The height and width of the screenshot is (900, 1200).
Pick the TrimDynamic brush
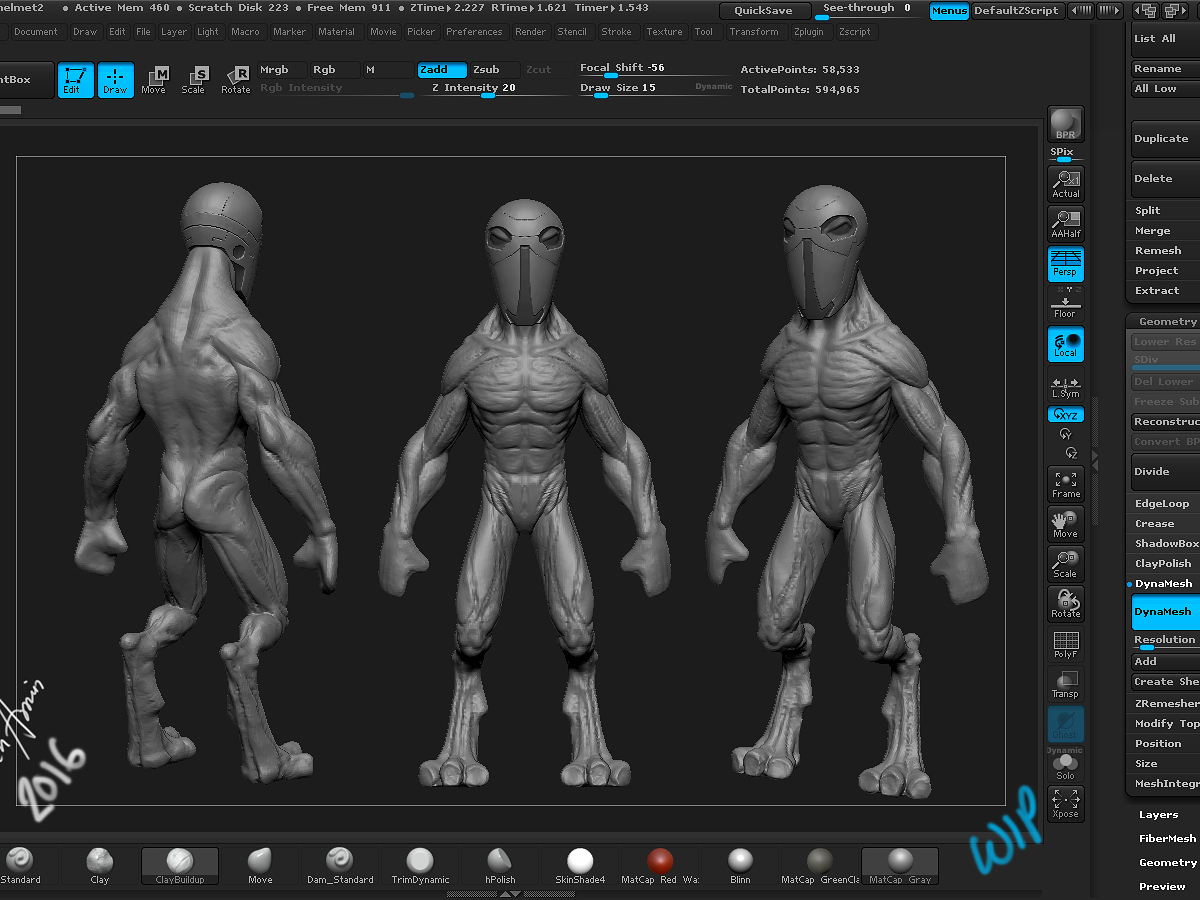420,866
